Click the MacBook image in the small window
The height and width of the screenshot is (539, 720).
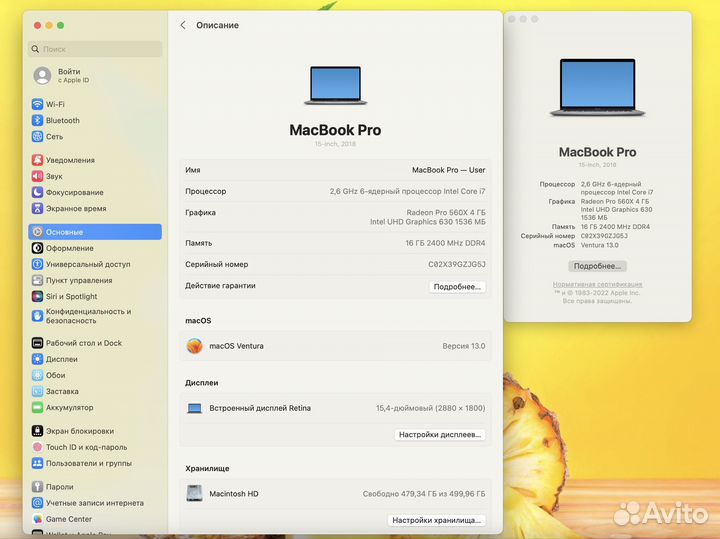pyautogui.click(x=597, y=87)
